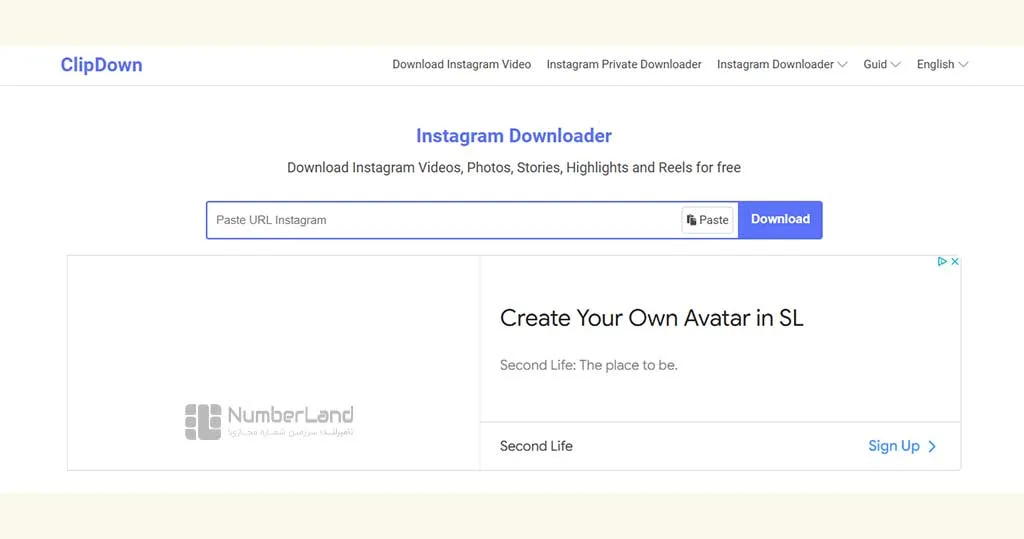Click 'Second Life: The place to be.' text
Screen dimensions: 1024x539
(588, 365)
